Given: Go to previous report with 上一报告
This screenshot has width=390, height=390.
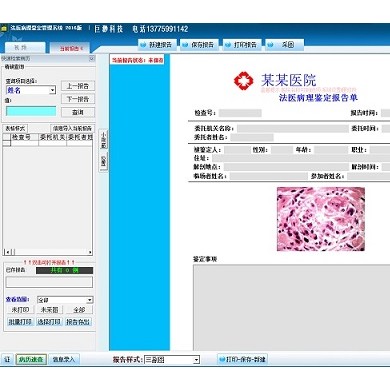Looking at the screenshot, I should [x=78, y=86].
